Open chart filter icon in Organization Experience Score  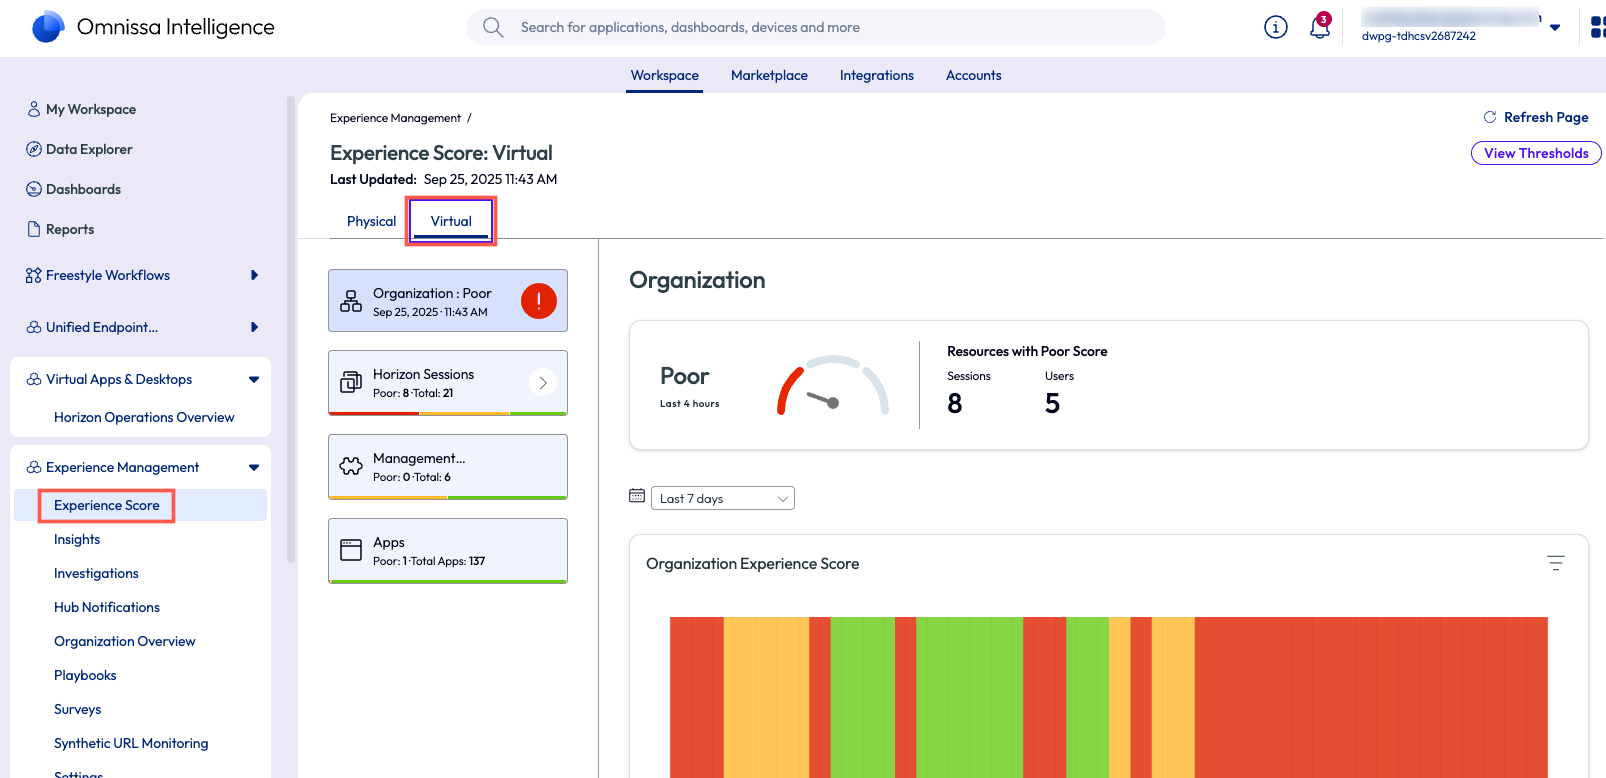point(1555,563)
